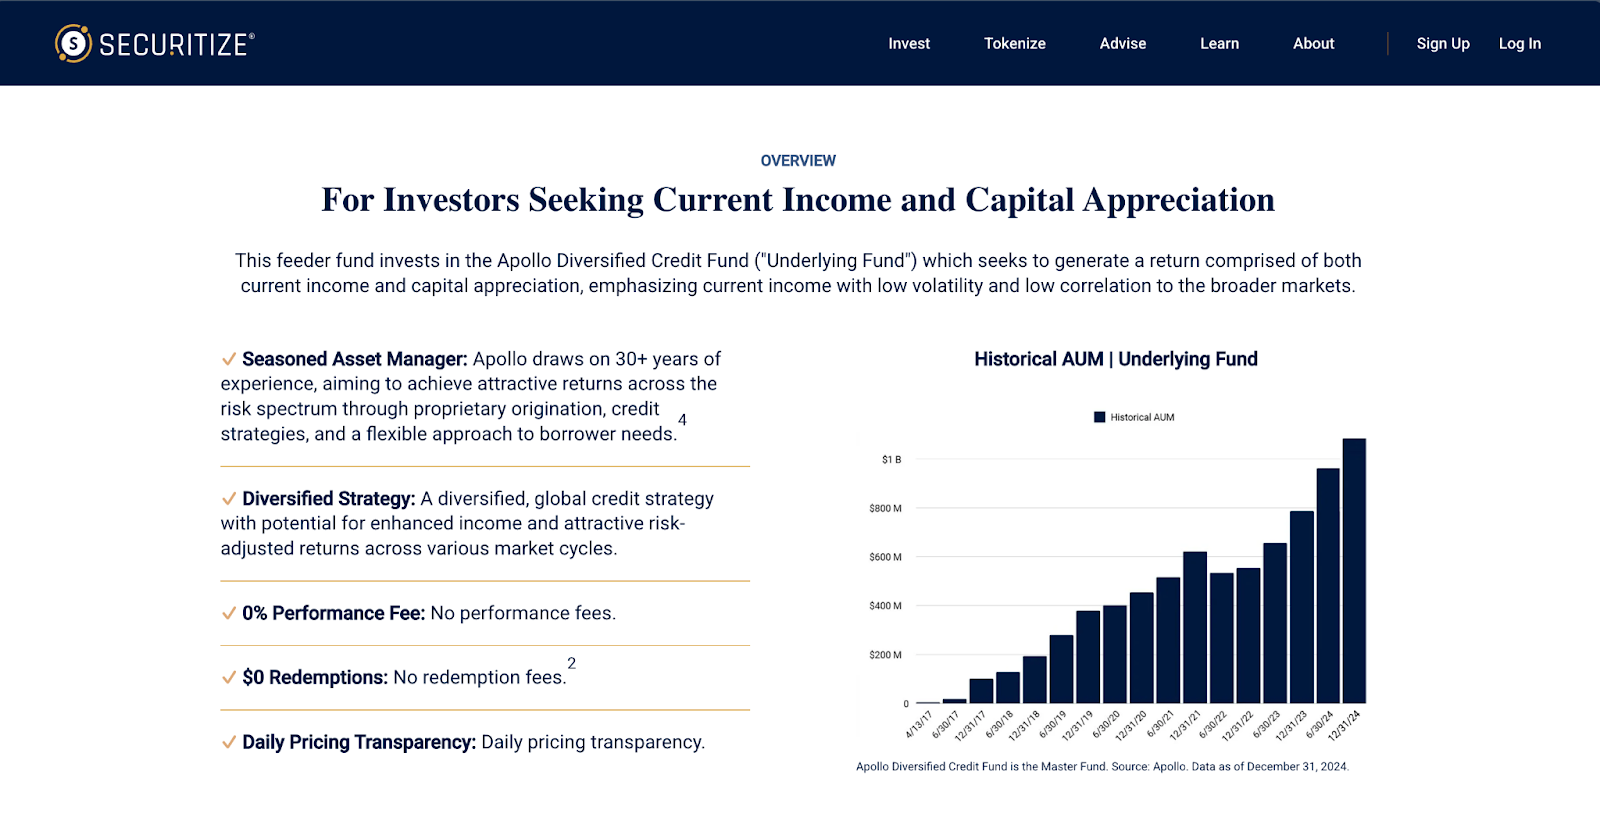Click the Seasoned Asset Manager: bold label
Image resolution: width=1600 pixels, height=828 pixels.
pos(355,359)
